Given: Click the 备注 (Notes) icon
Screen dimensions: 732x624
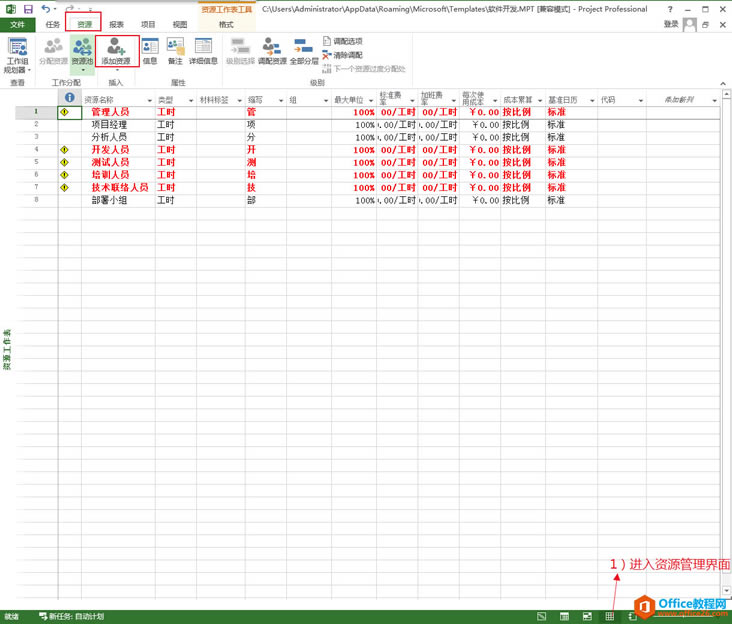Looking at the screenshot, I should click(x=175, y=50).
